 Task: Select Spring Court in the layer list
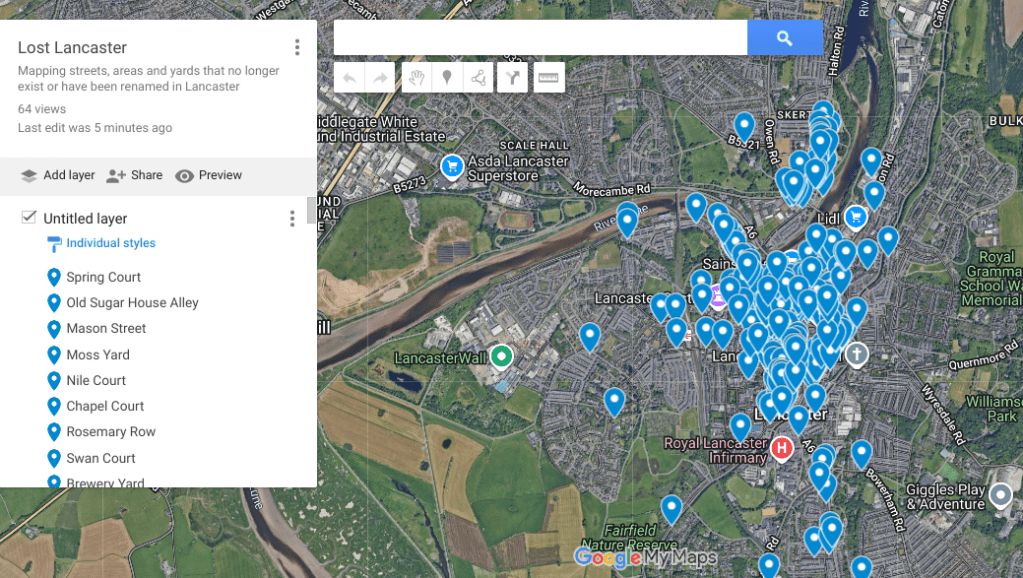(103, 277)
